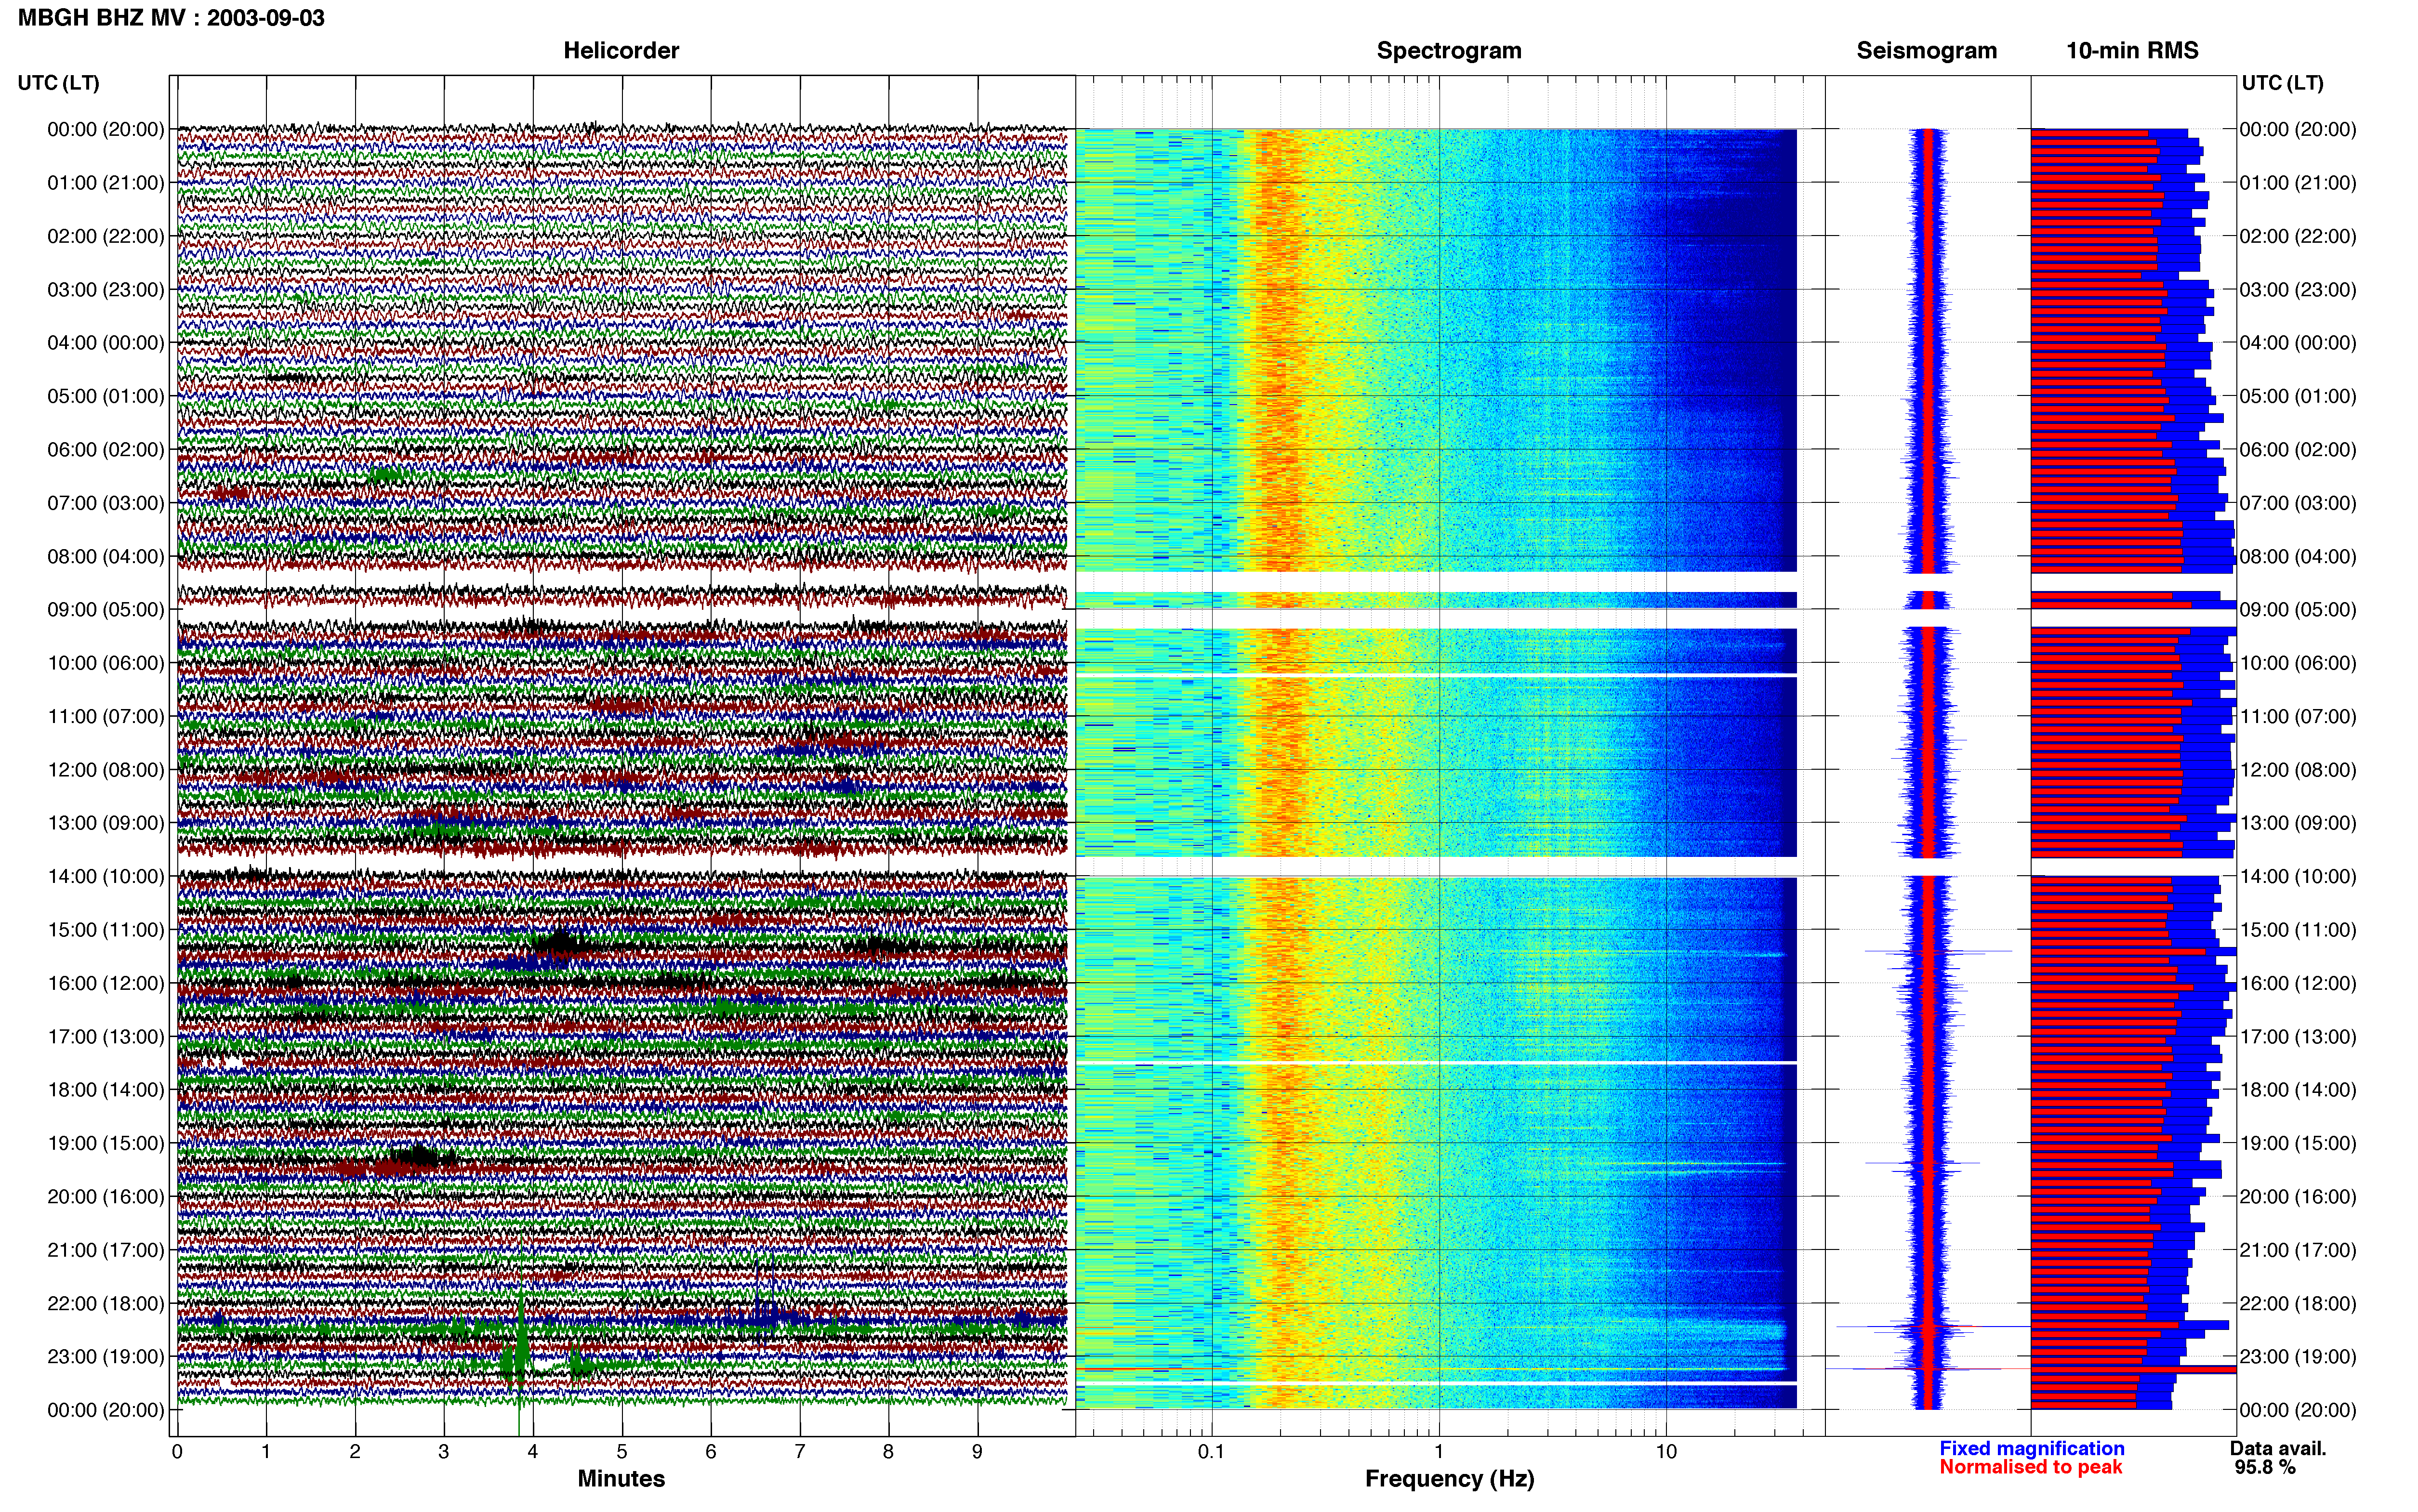
Task: Click the '10-min RMS' panel heading
Action: pyautogui.click(x=2132, y=50)
